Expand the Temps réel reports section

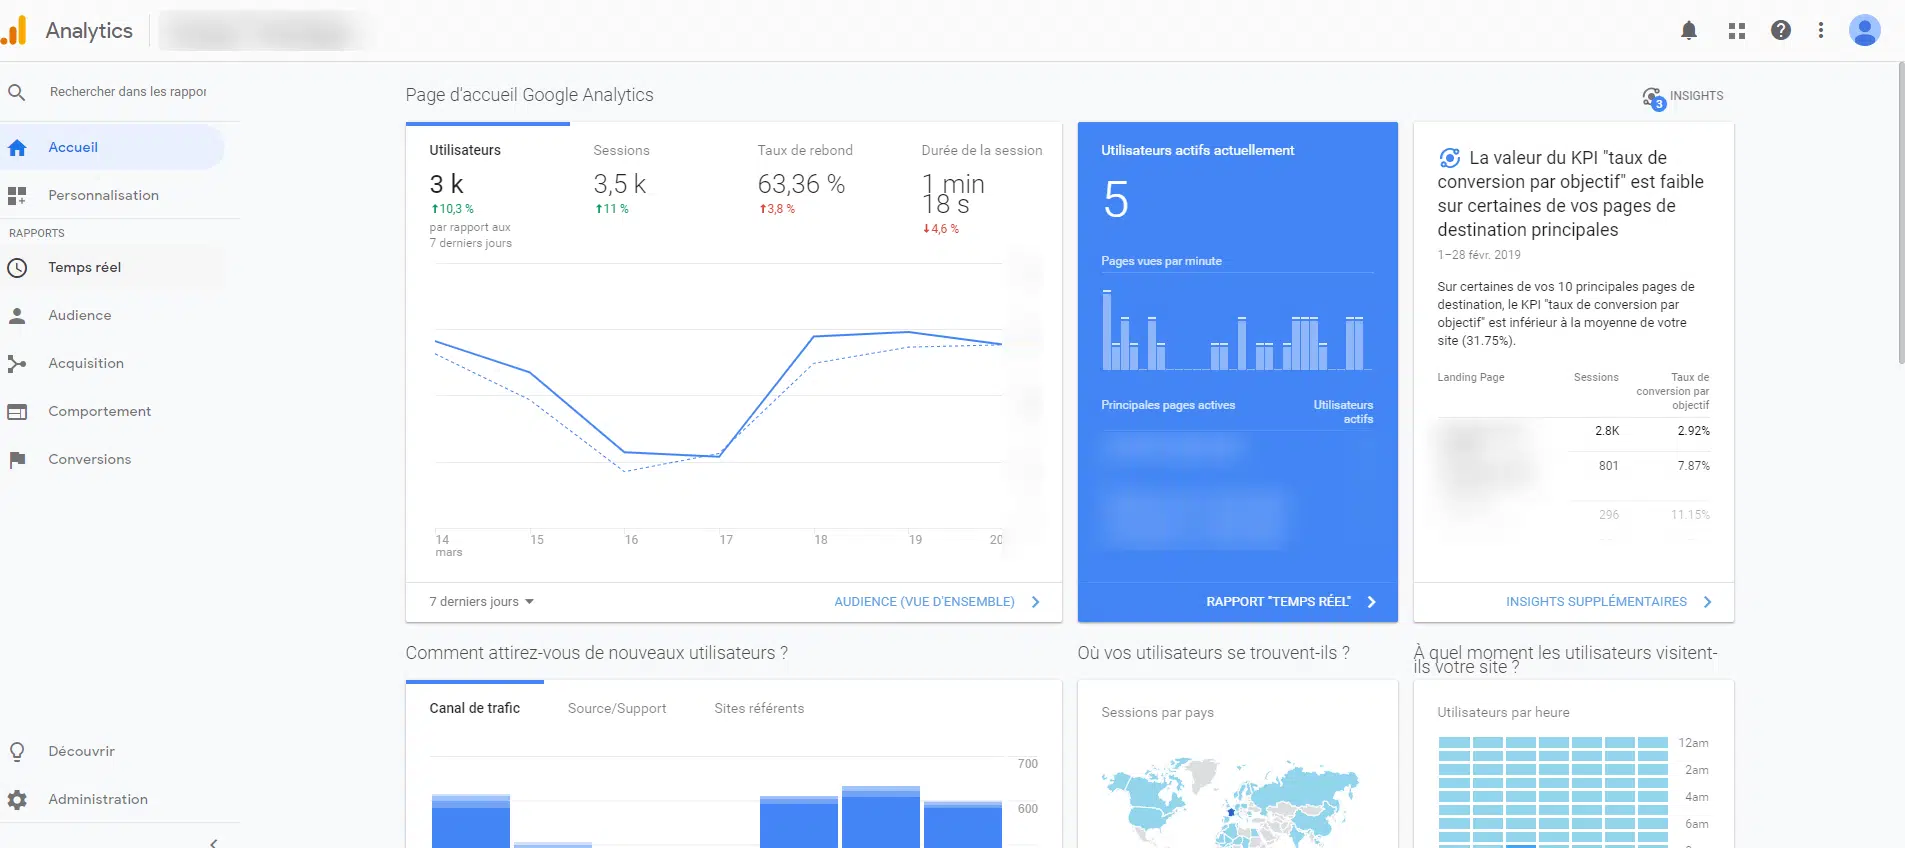85,268
